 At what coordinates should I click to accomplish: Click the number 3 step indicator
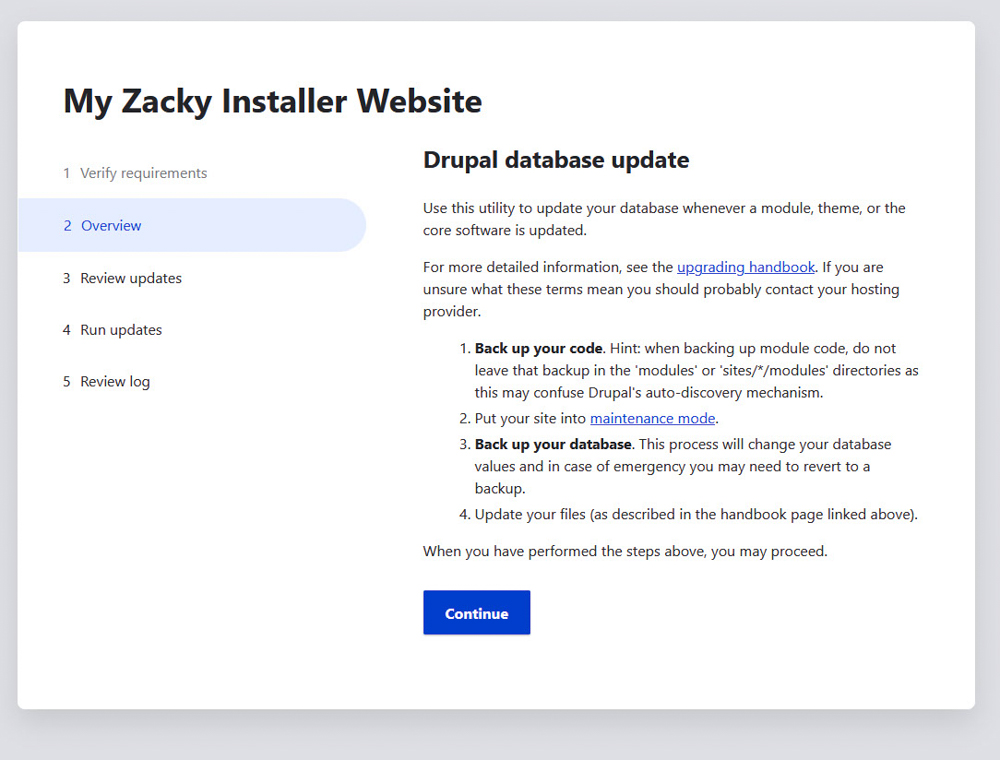[65, 278]
